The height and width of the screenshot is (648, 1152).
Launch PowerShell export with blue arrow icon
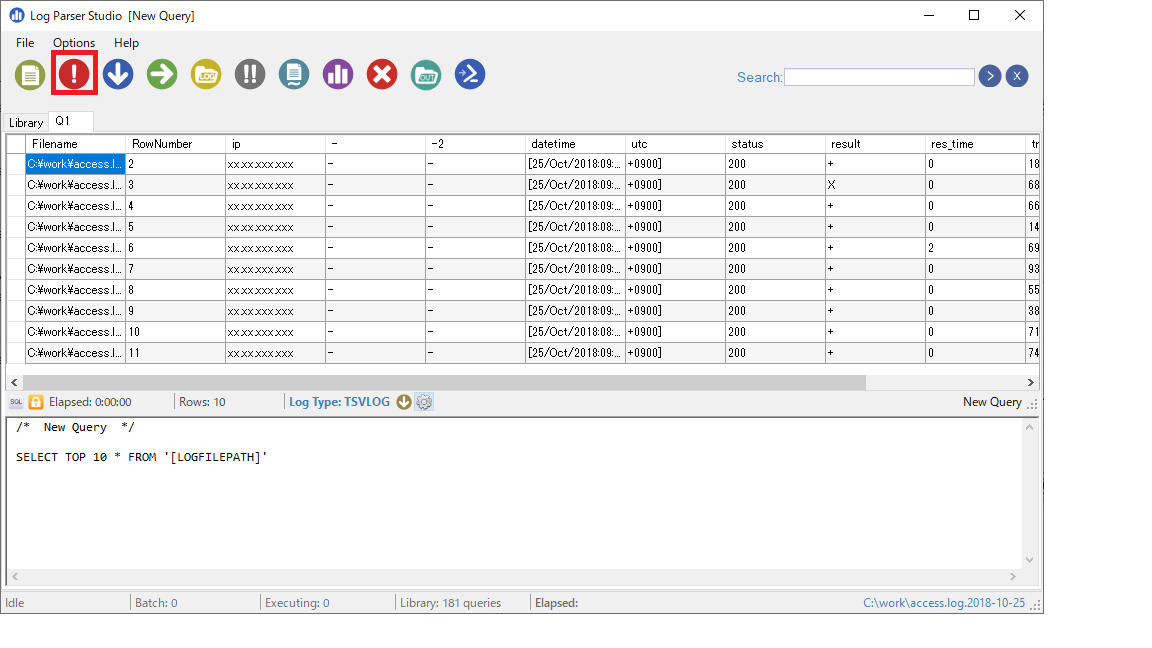pos(469,75)
